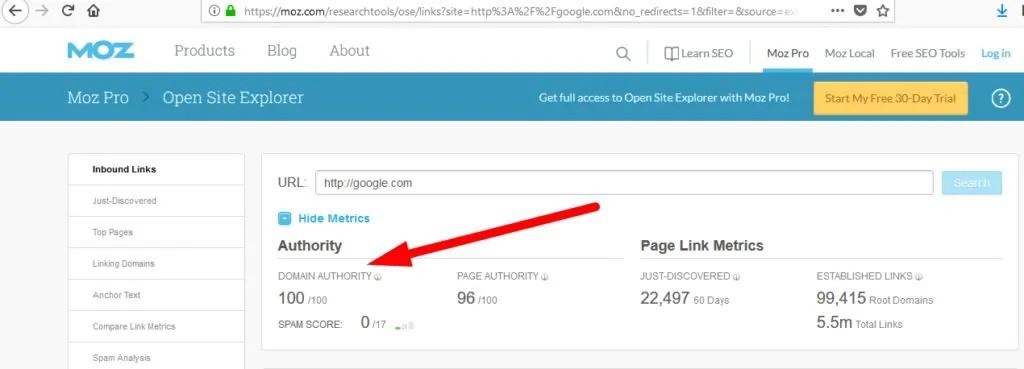The height and width of the screenshot is (369, 1024).
Task: Click the browser back arrow icon
Action: pyautogui.click(x=14, y=11)
